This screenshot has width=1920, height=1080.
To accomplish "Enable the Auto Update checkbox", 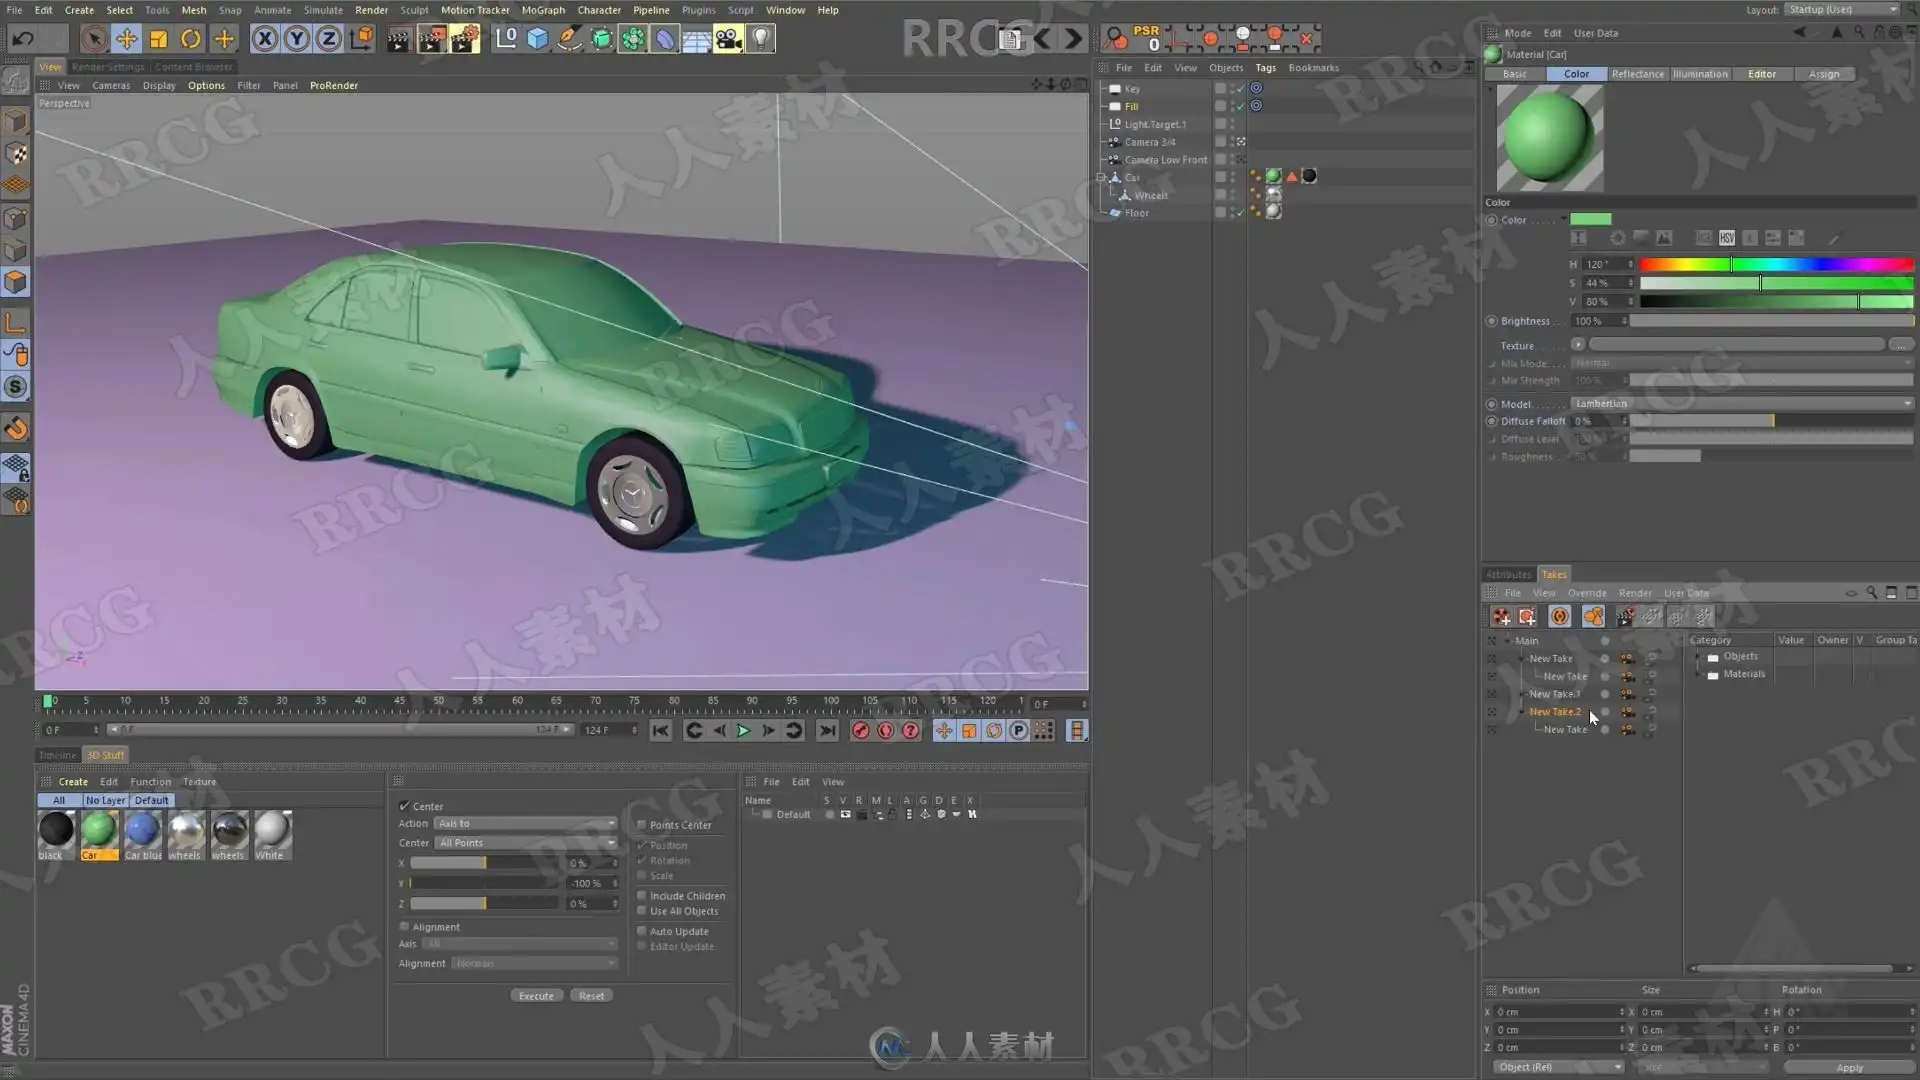I will (642, 931).
